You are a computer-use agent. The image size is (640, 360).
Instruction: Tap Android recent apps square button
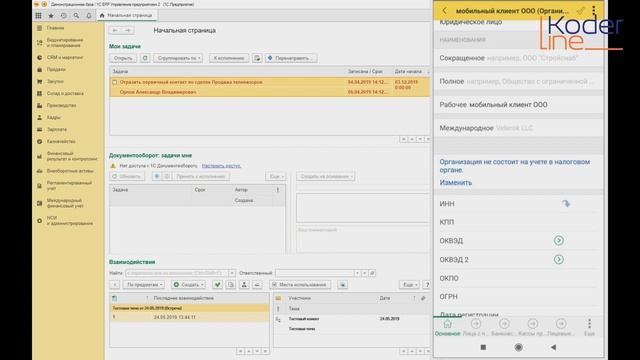coord(483,347)
